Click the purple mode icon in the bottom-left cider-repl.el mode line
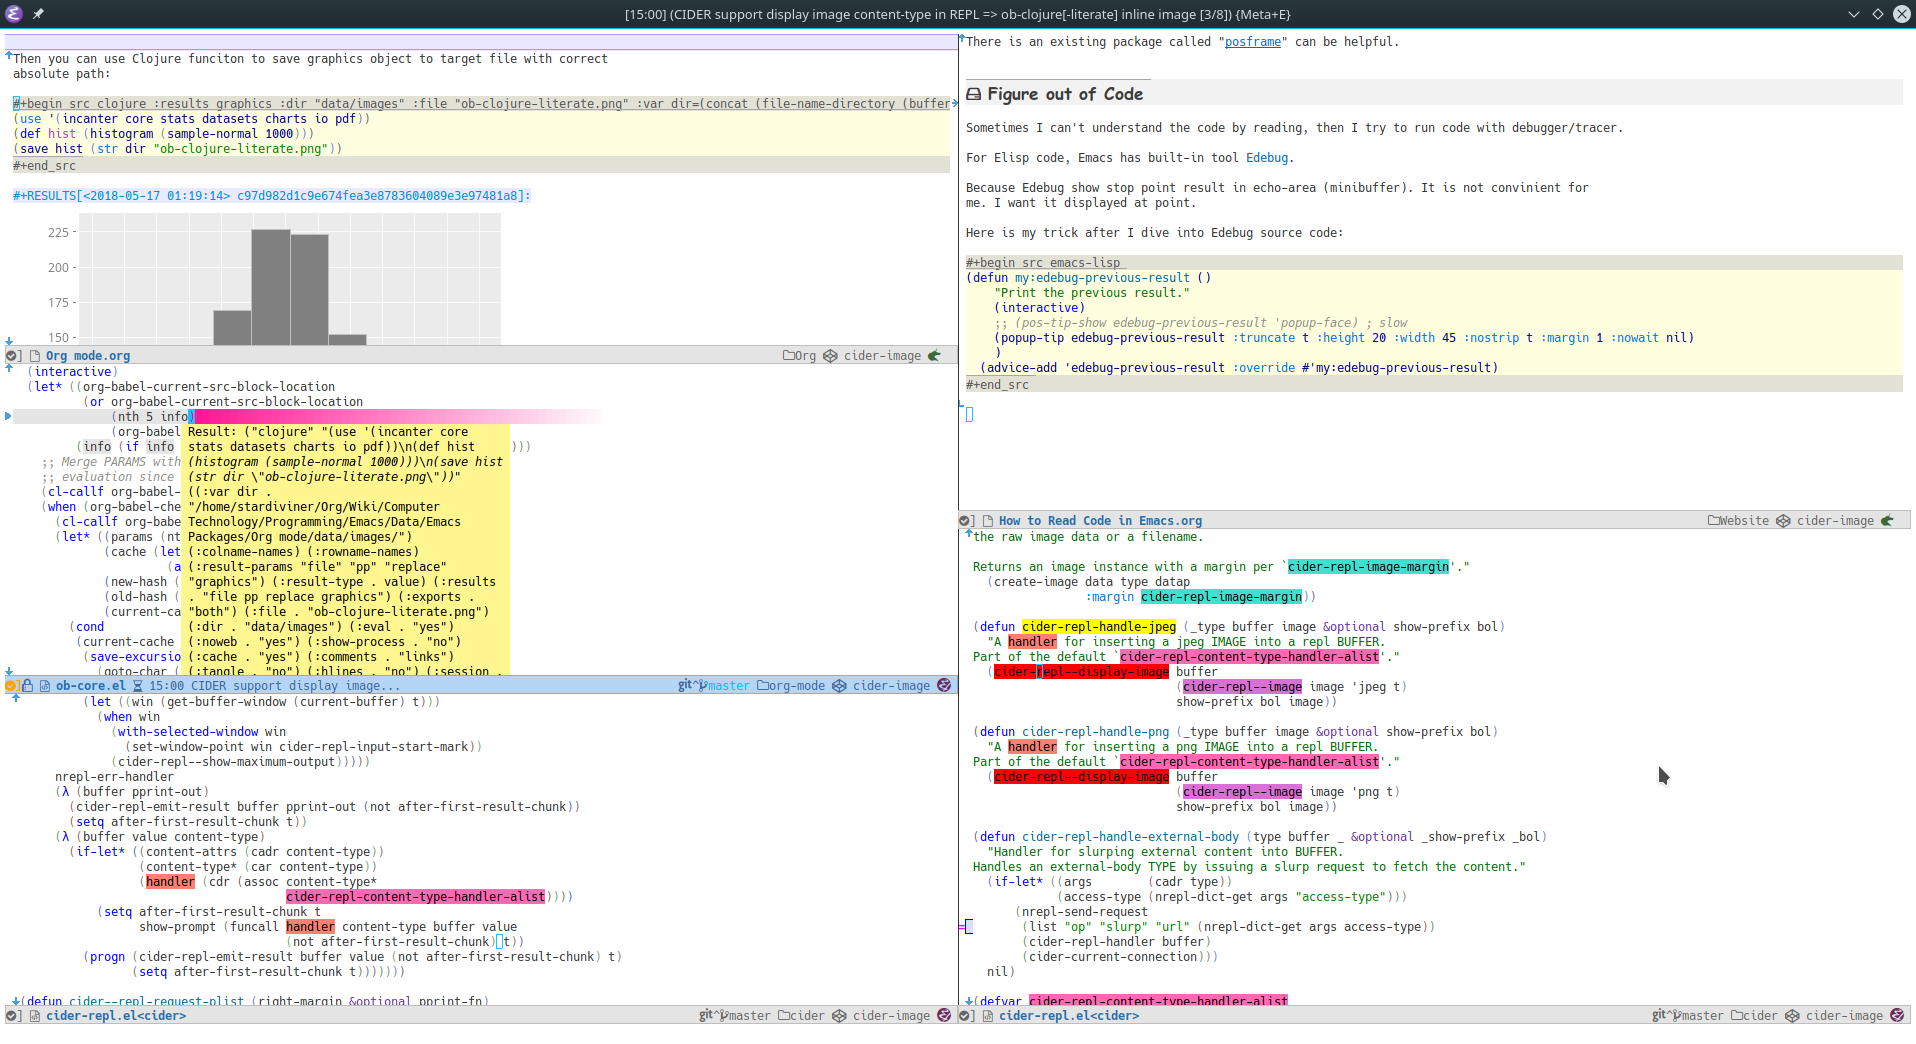The width and height of the screenshot is (1916, 1044). click(944, 1016)
